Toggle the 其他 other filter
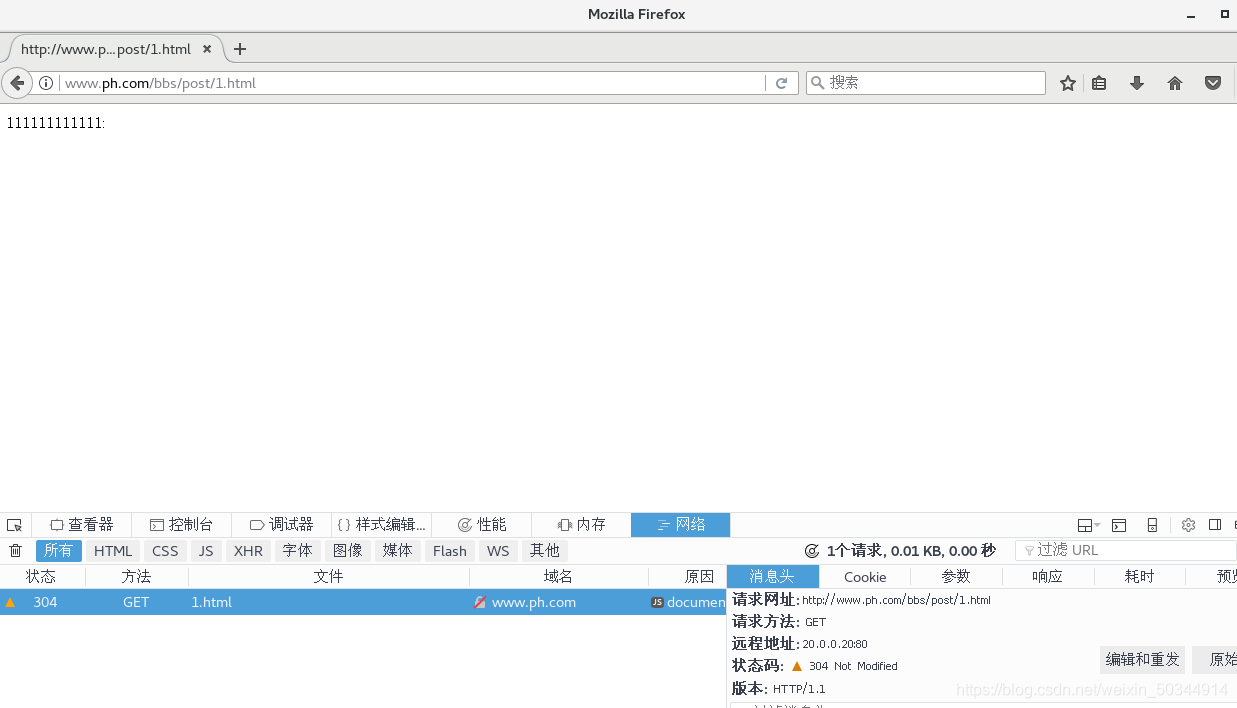Image resolution: width=1237 pixels, height=708 pixels. point(545,551)
